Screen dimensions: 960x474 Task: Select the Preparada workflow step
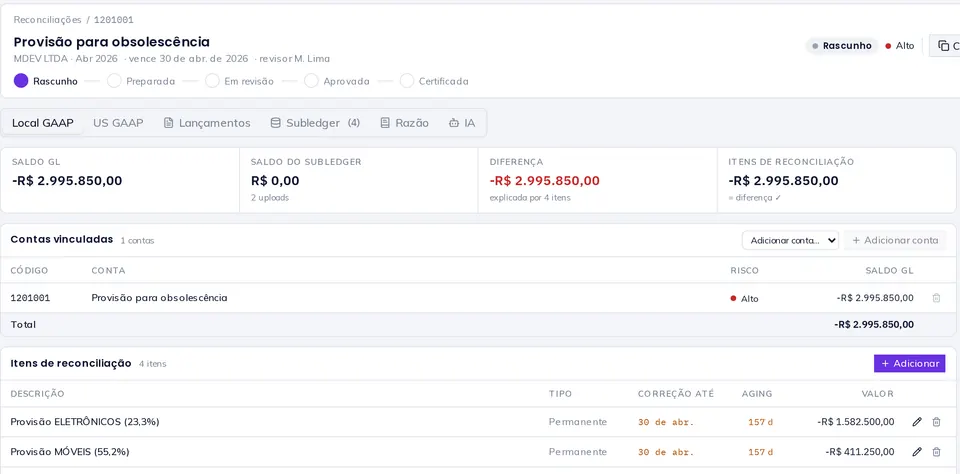pos(141,81)
